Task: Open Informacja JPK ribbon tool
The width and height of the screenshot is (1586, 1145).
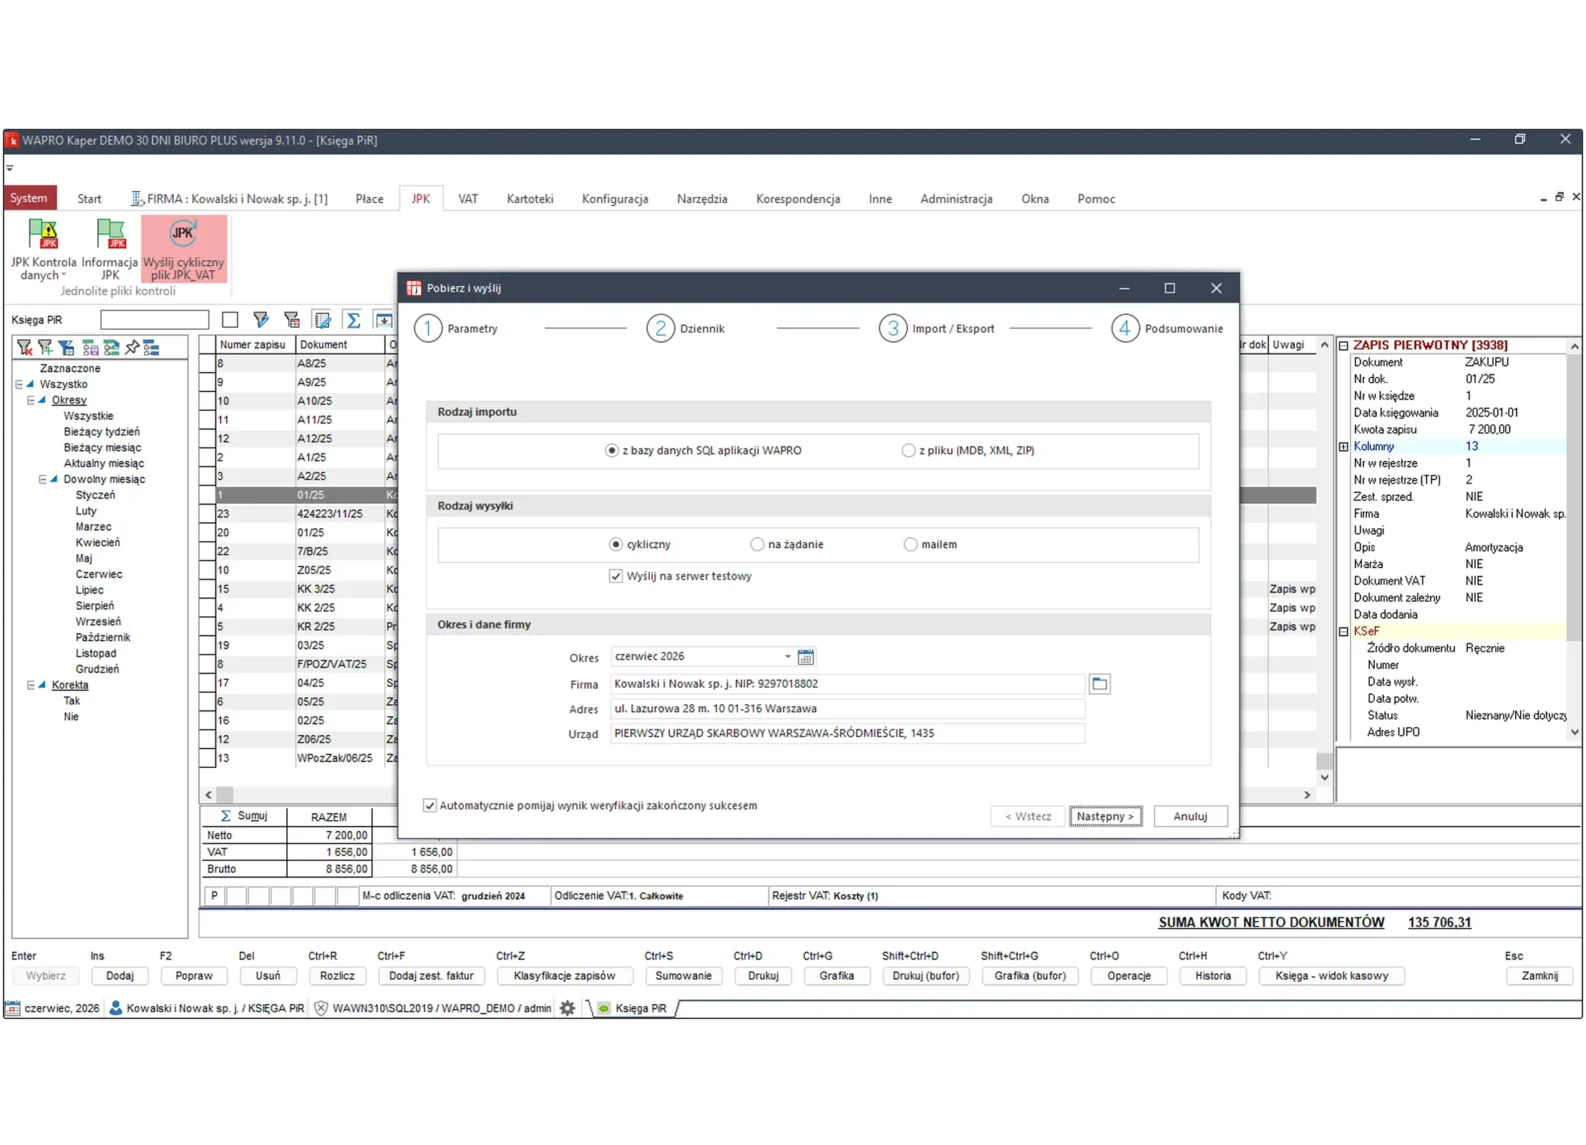Action: [x=110, y=249]
